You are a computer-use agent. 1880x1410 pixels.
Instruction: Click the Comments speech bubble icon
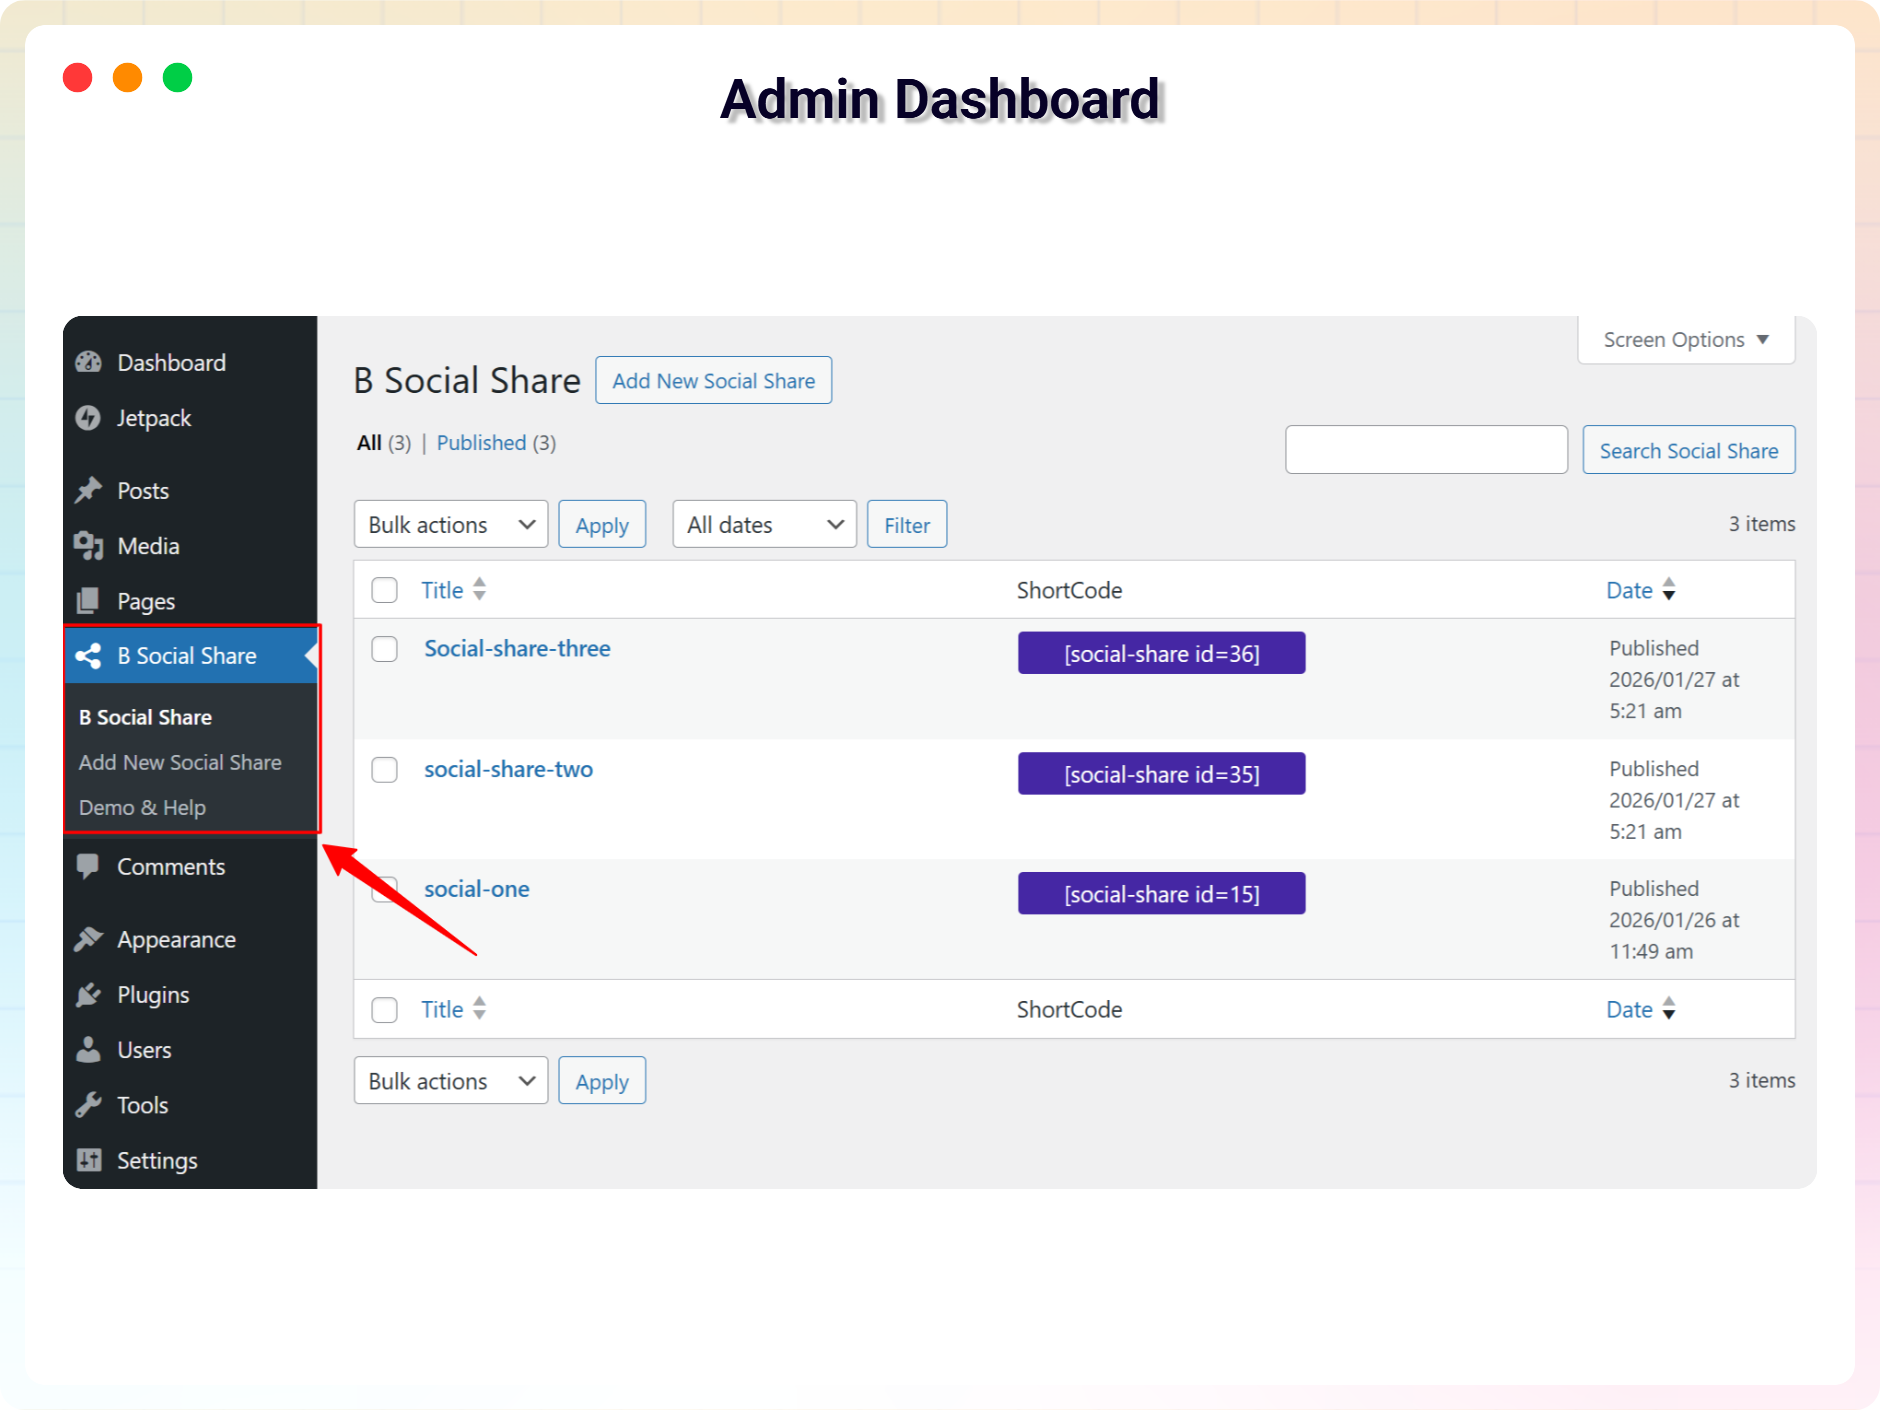(89, 866)
